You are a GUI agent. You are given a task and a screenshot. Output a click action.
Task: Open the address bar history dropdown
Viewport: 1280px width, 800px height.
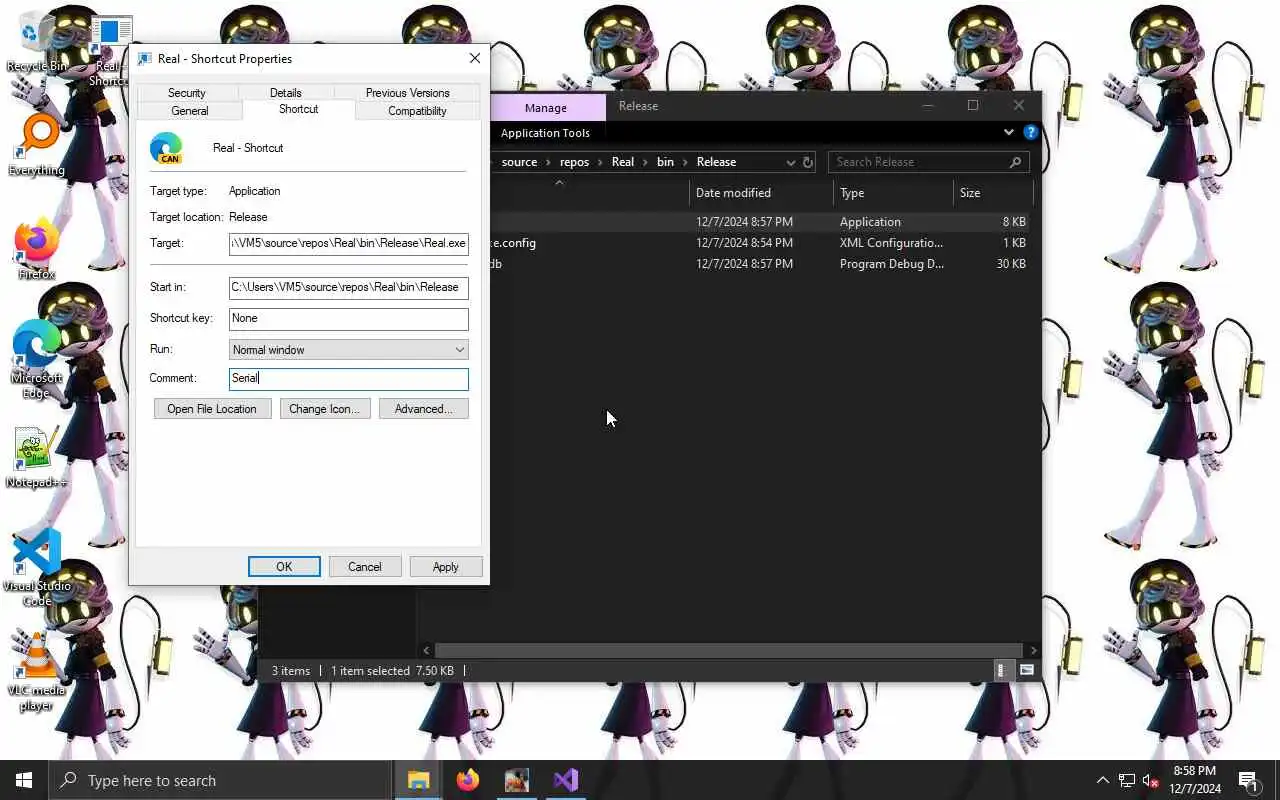point(790,162)
